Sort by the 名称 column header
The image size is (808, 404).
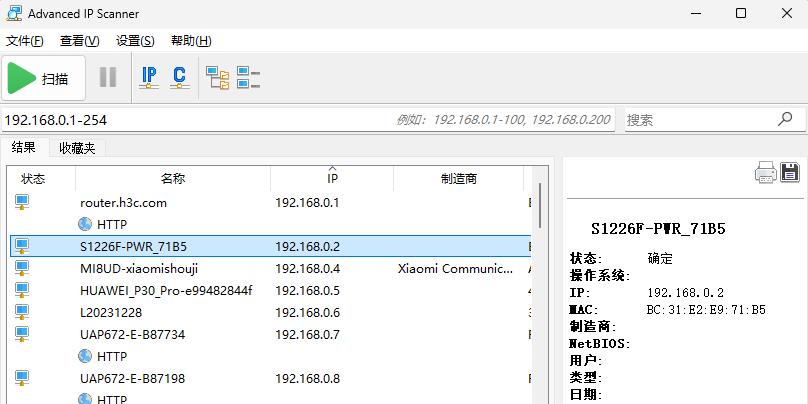[173, 179]
